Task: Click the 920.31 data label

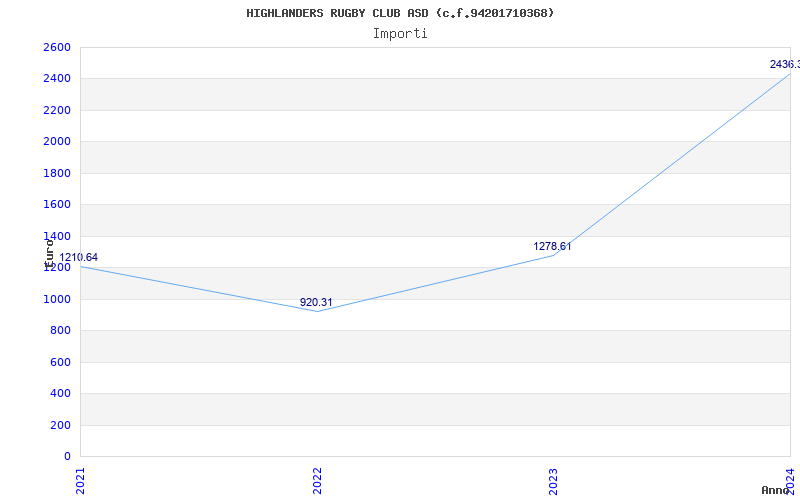Action: [x=316, y=303]
